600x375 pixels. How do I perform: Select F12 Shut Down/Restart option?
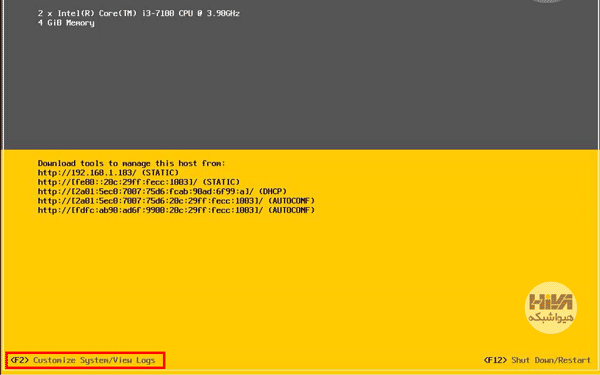537,360
